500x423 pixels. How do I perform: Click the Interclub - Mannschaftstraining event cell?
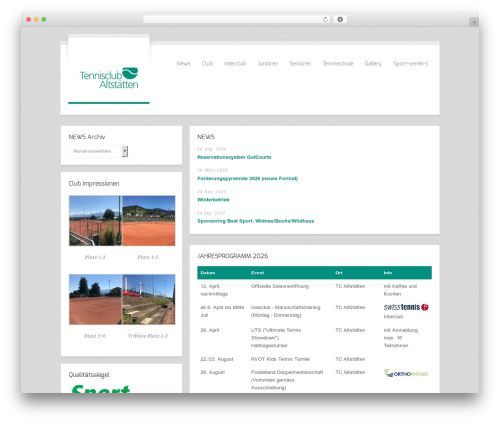click(x=285, y=311)
